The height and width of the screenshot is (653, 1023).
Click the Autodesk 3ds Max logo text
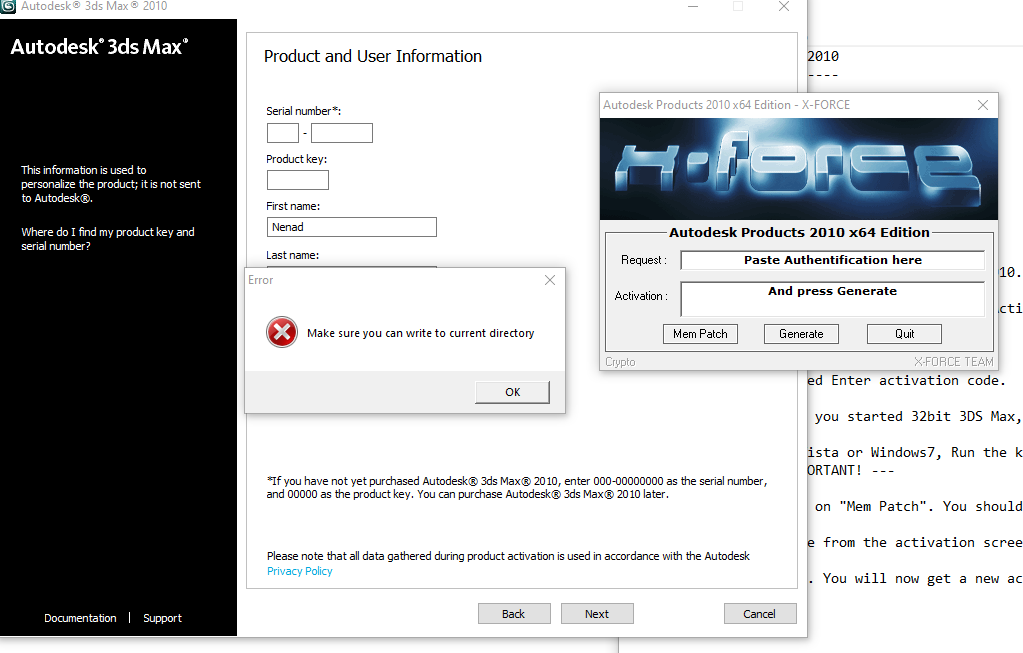[99, 47]
